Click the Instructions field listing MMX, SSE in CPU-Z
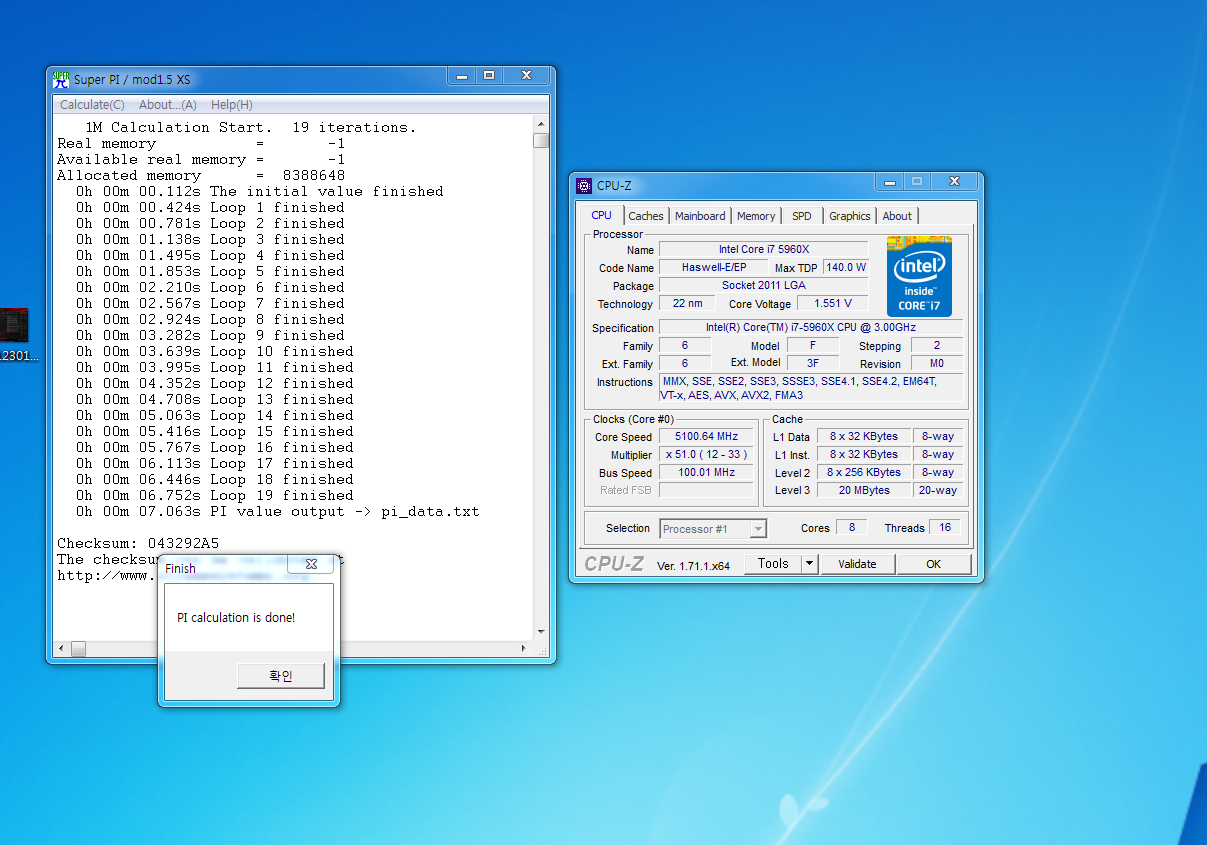The width and height of the screenshot is (1207, 845). (x=811, y=388)
